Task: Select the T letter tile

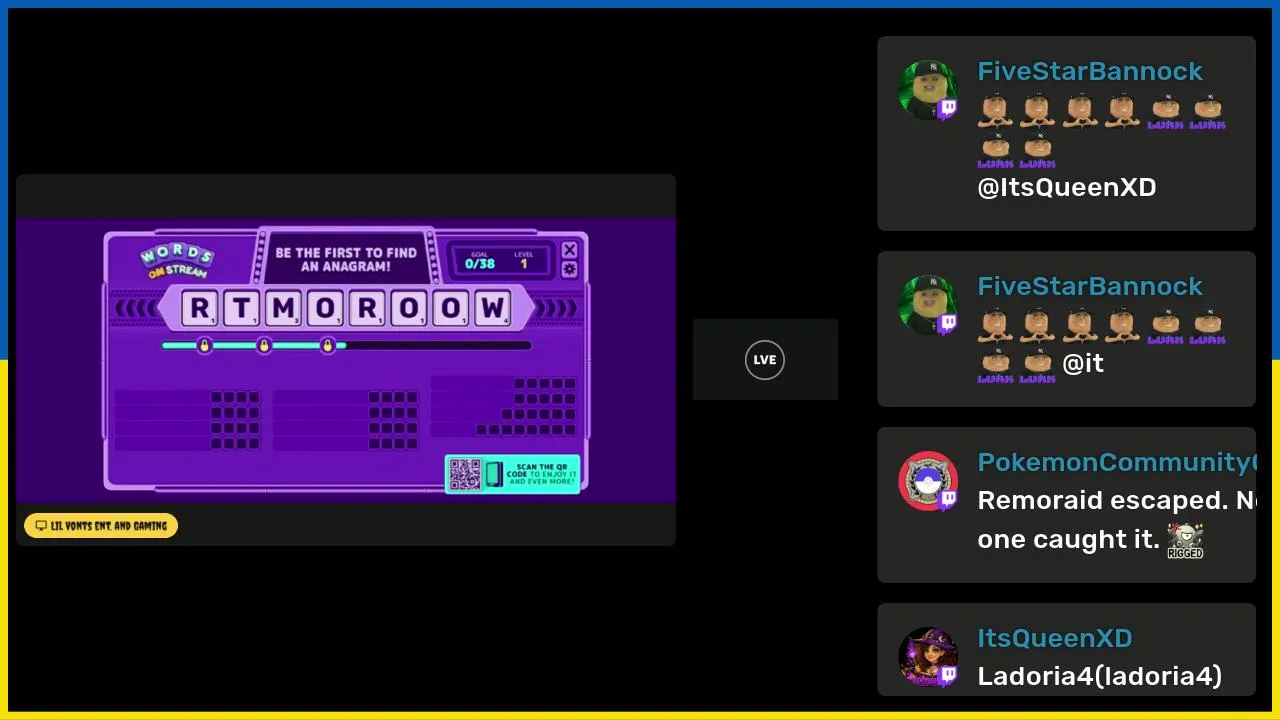Action: (x=241, y=309)
